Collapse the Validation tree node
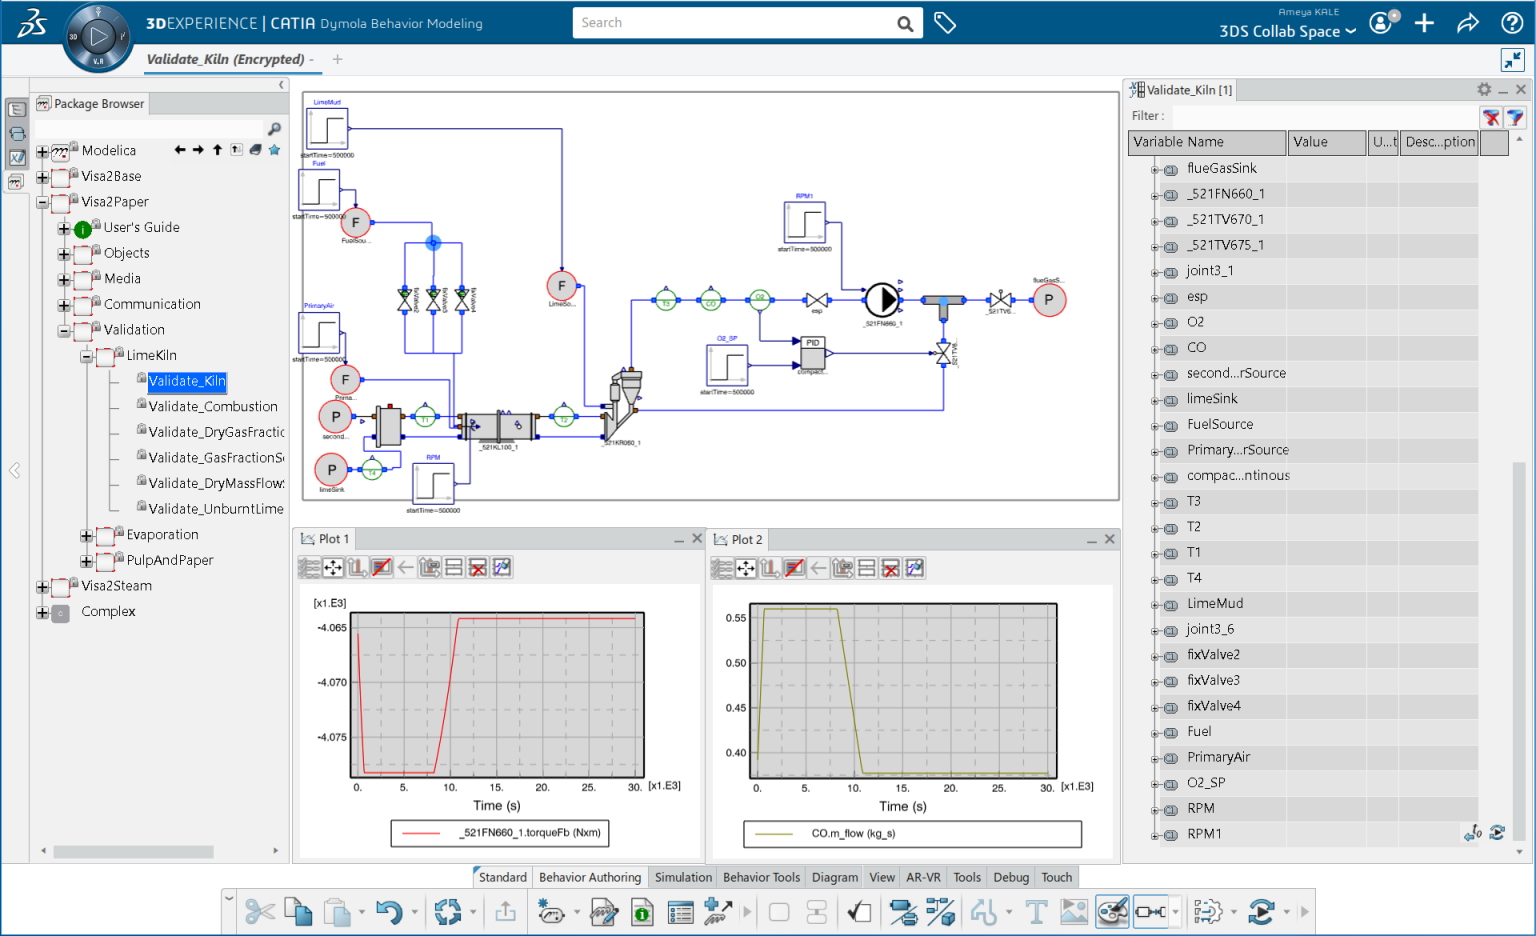 coord(64,331)
